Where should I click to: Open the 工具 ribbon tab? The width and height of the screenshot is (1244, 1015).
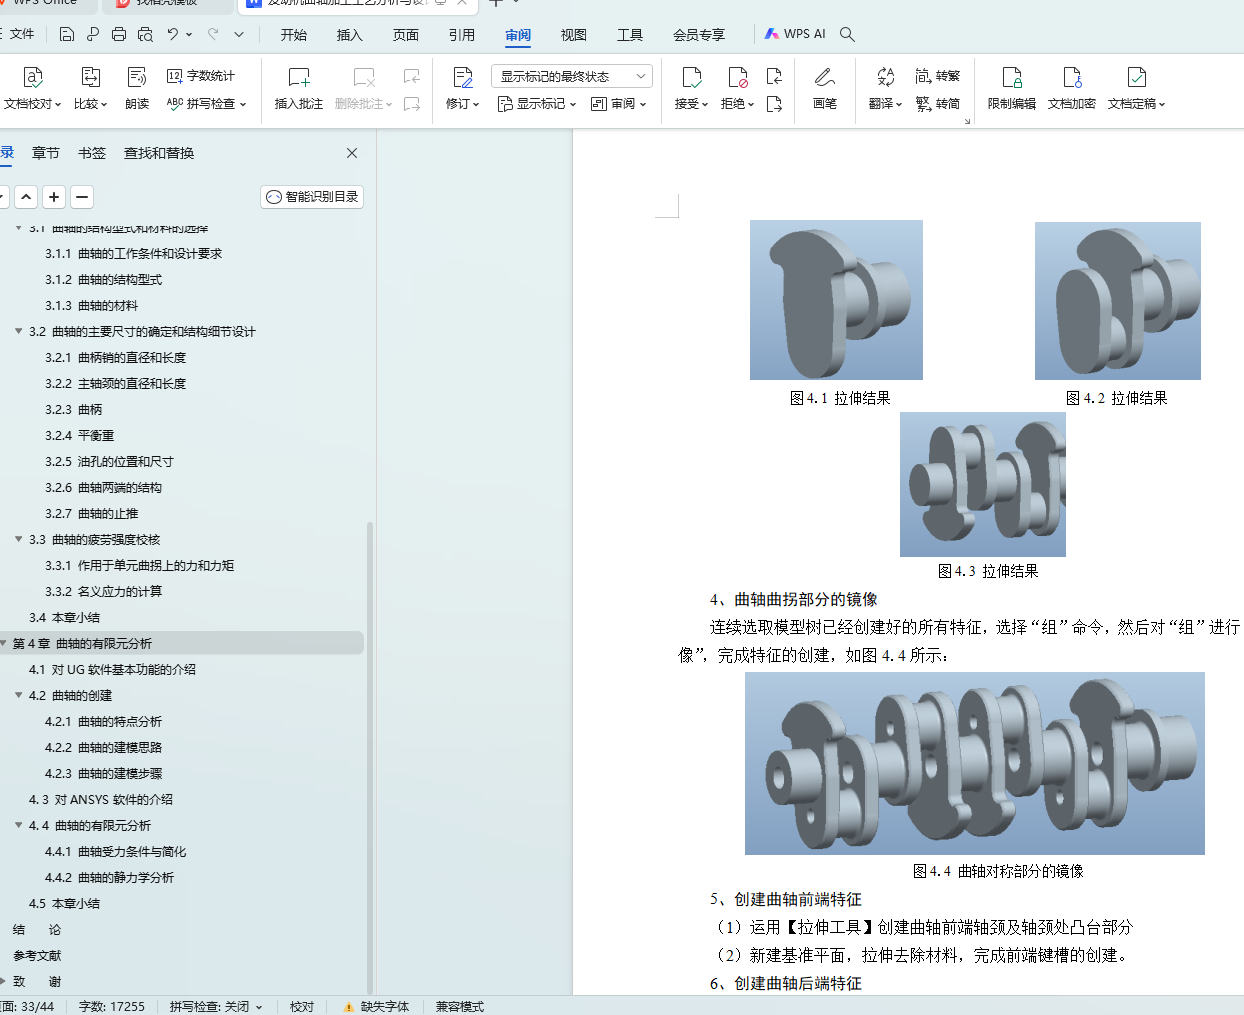(630, 35)
